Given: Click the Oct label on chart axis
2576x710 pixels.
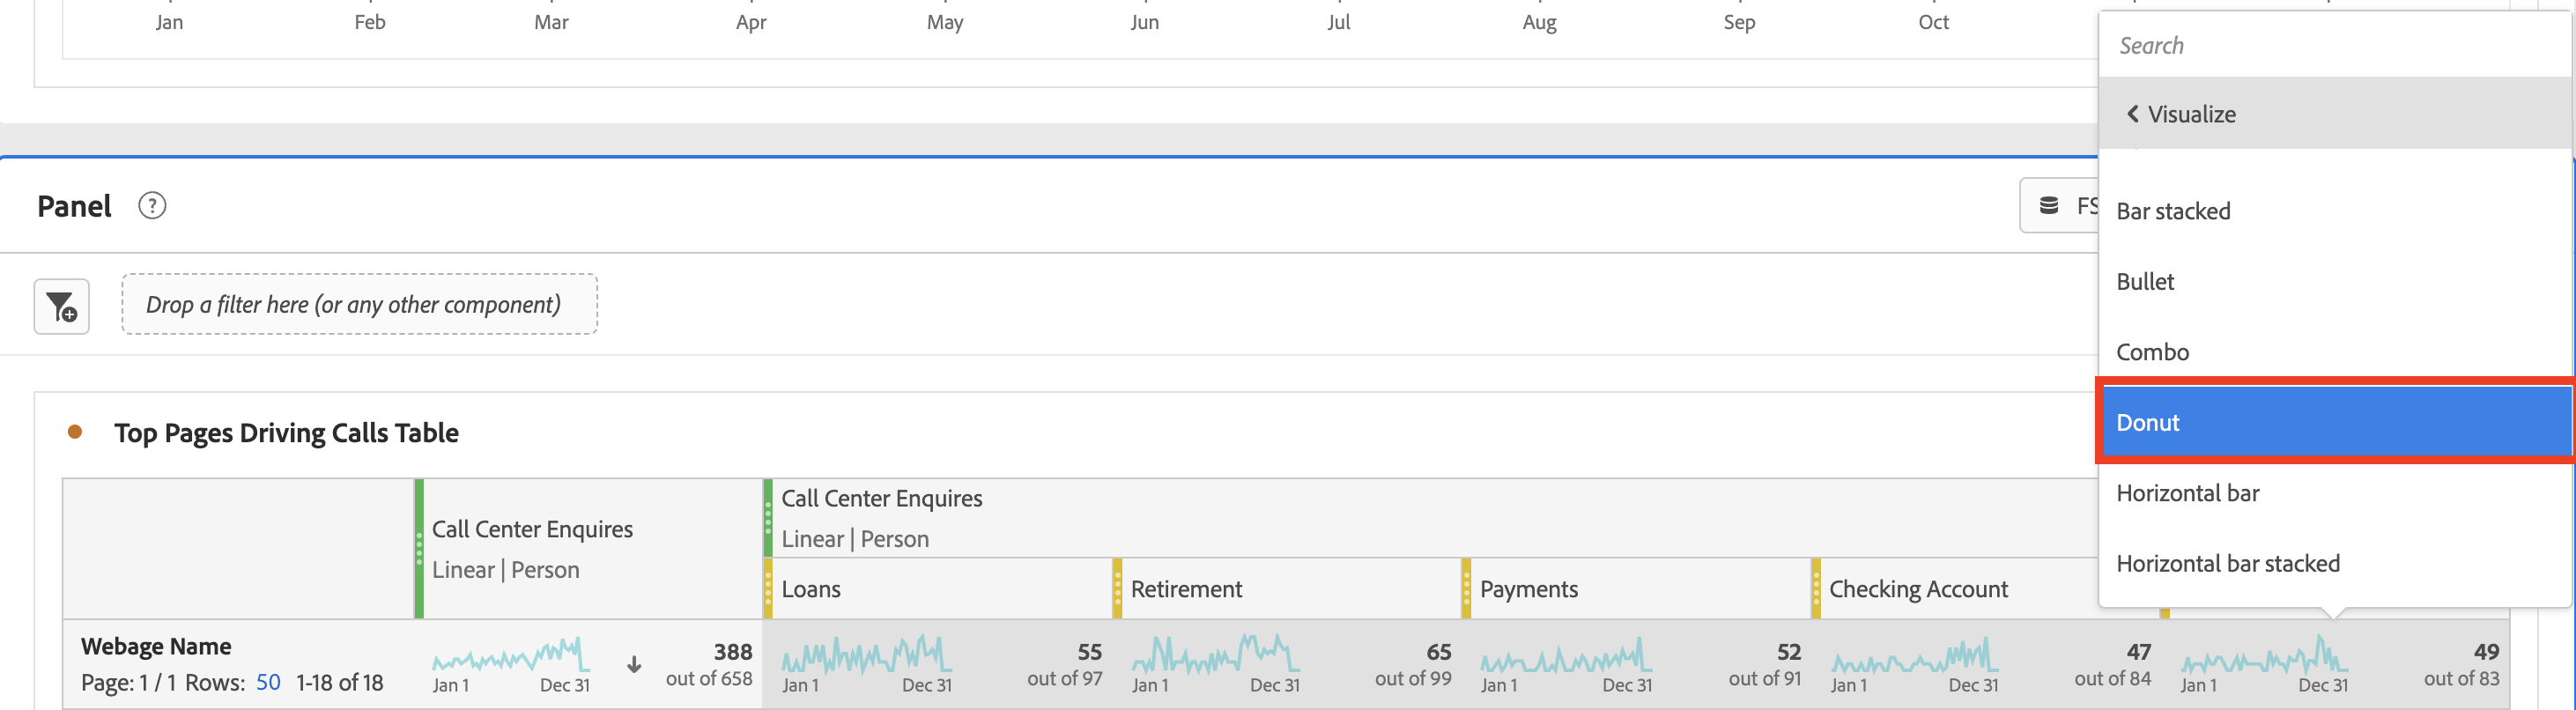Looking at the screenshot, I should tap(1933, 22).
